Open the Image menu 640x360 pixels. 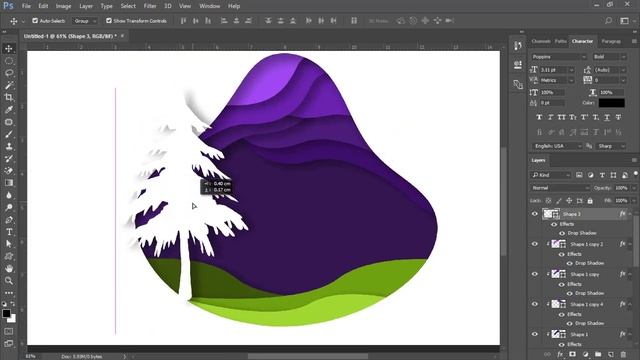pyautogui.click(x=63, y=6)
